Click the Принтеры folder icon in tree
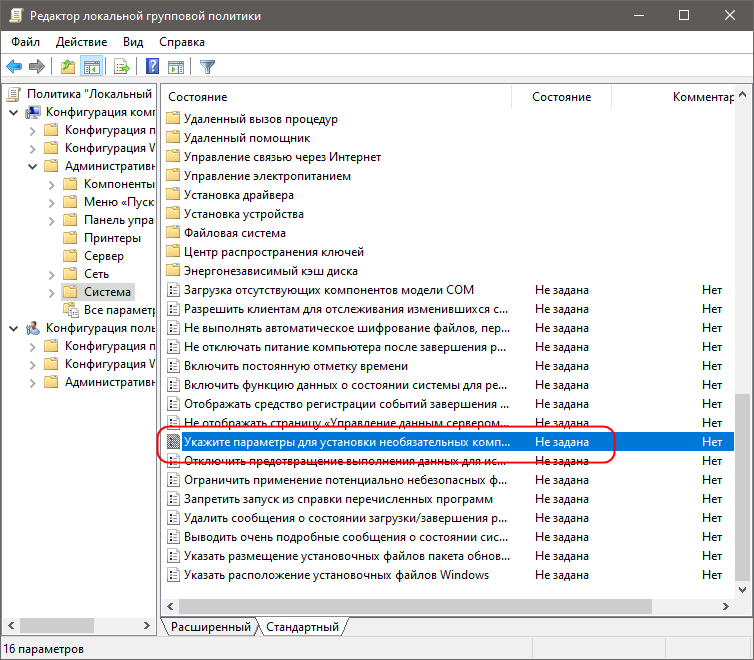754x660 pixels. [70, 237]
